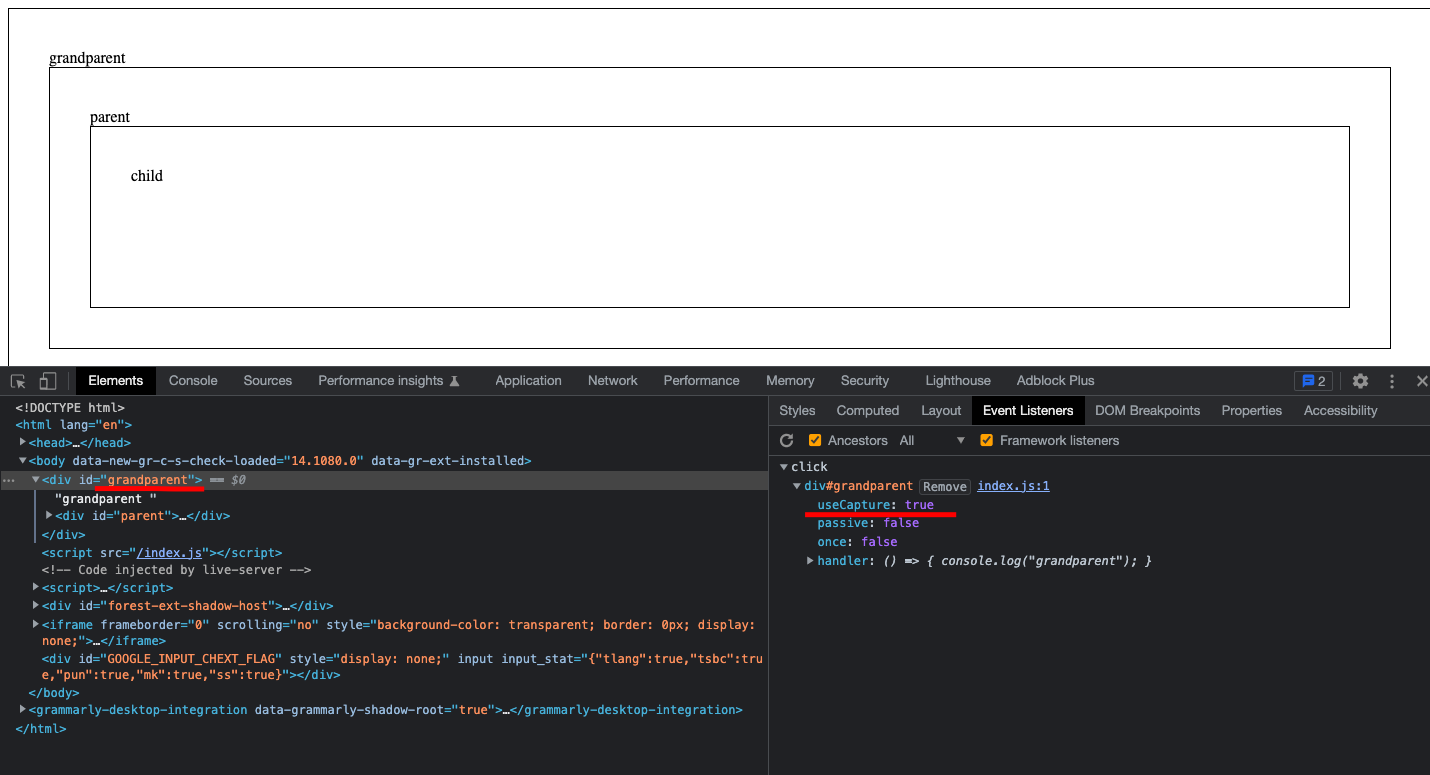Open the Memory tab

[x=790, y=381]
